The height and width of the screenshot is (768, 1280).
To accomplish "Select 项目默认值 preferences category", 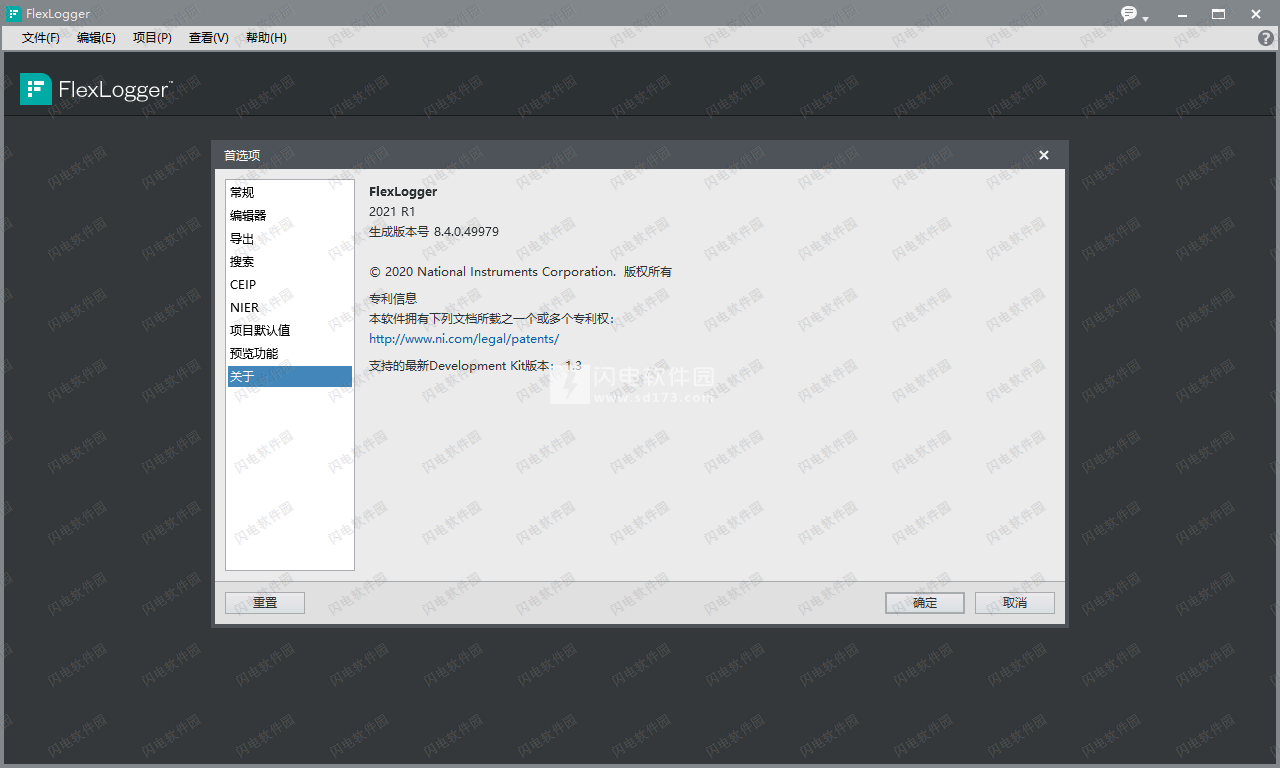I will (x=289, y=330).
